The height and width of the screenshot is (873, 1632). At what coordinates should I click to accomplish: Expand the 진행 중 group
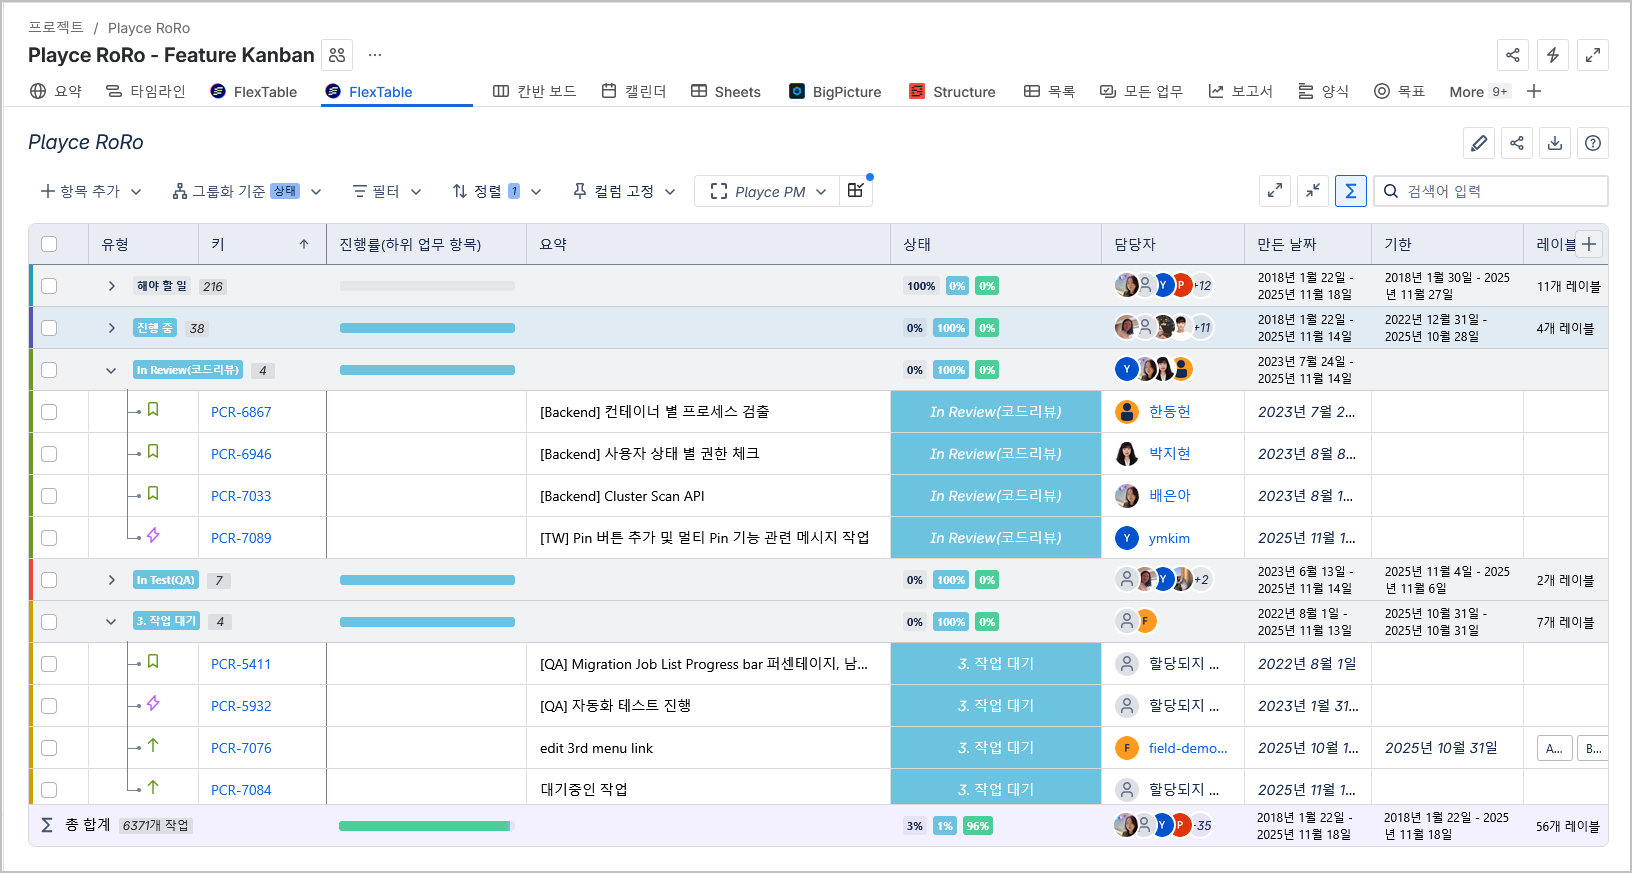(x=111, y=328)
